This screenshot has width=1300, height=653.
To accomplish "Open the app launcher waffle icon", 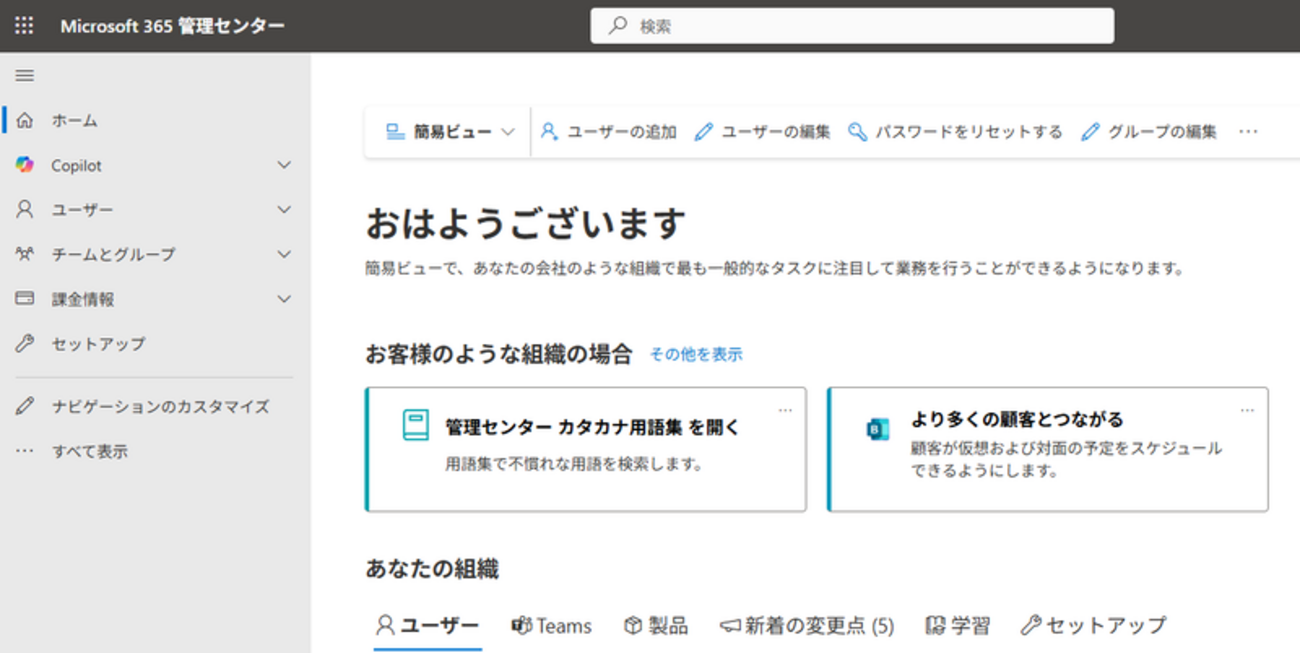I will [24, 26].
